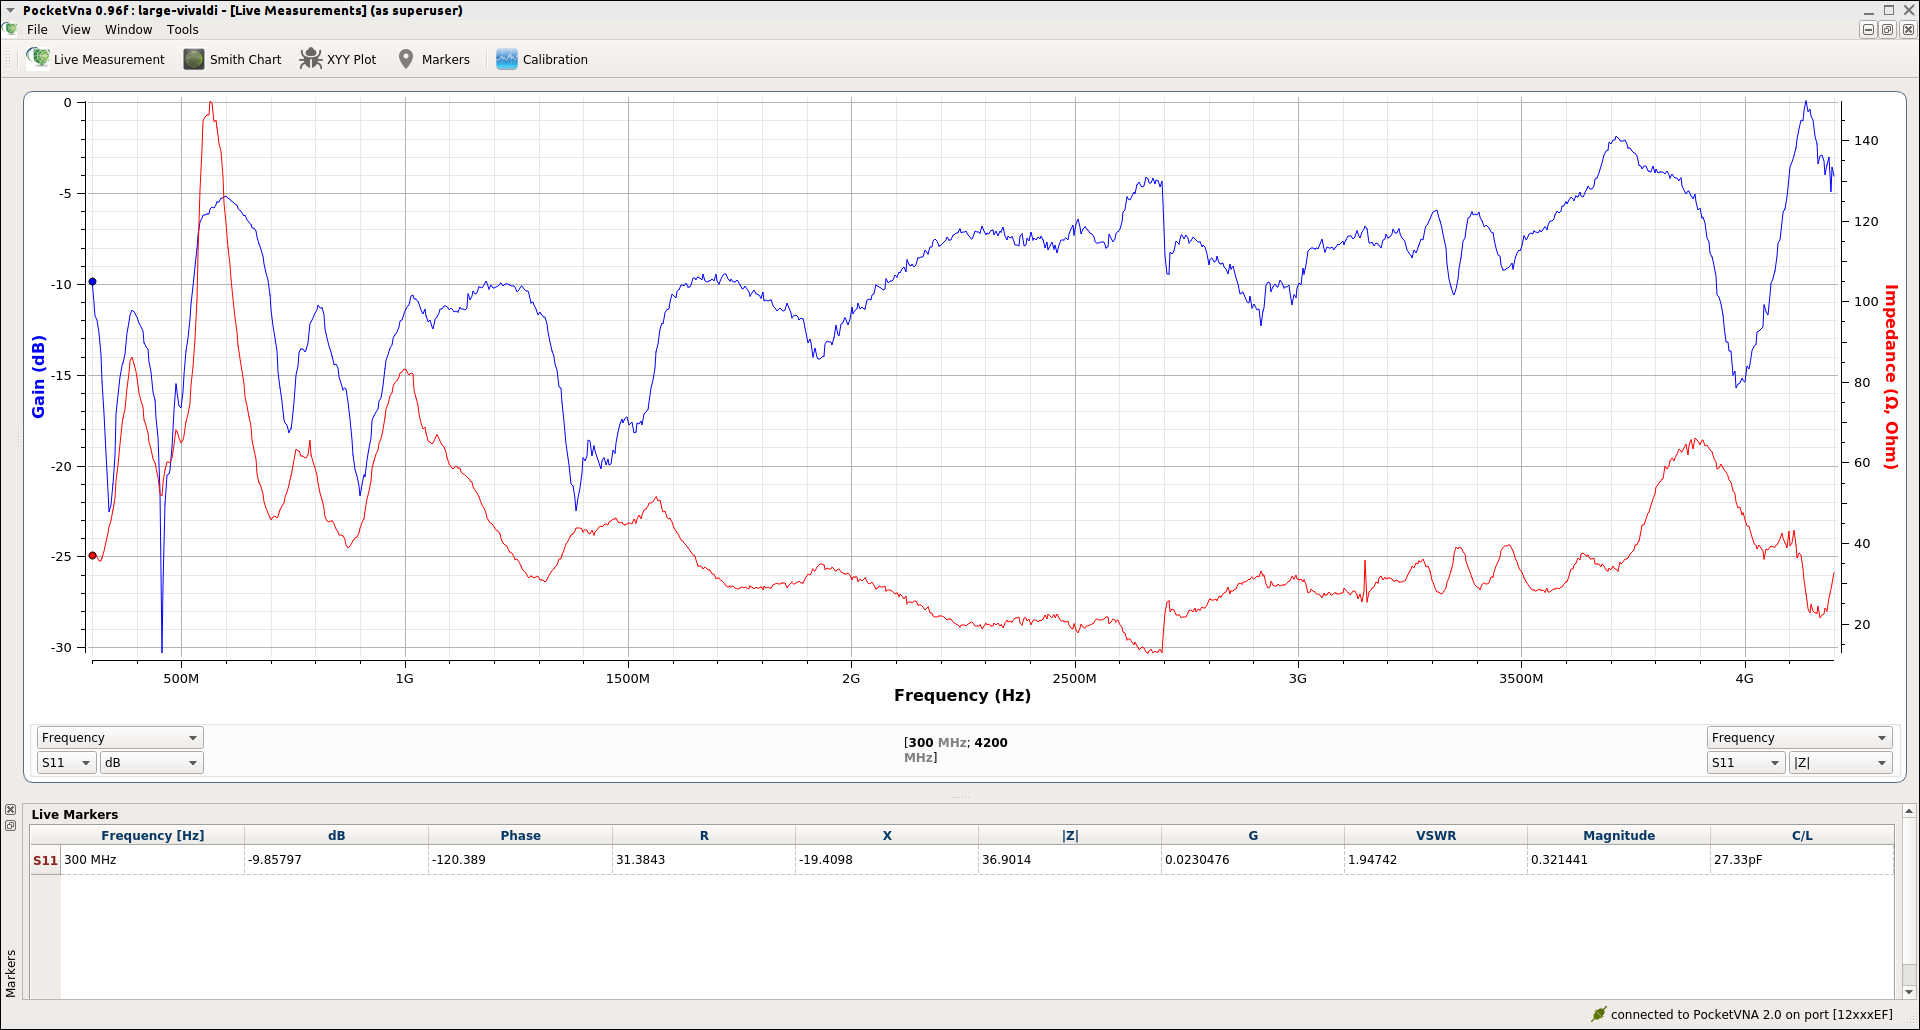Click the 27.33pF C/L cell
The width and height of the screenshot is (1920, 1030).
click(1802, 860)
